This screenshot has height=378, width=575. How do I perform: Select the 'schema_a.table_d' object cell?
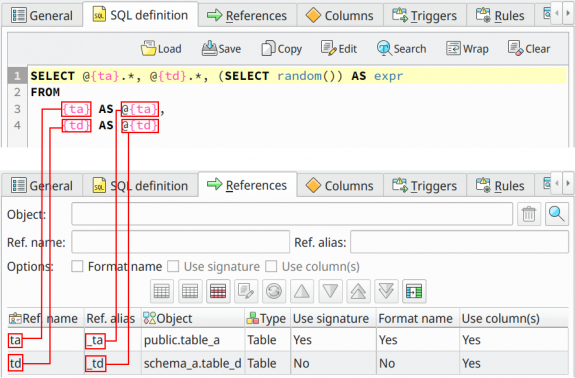pyautogui.click(x=193, y=363)
